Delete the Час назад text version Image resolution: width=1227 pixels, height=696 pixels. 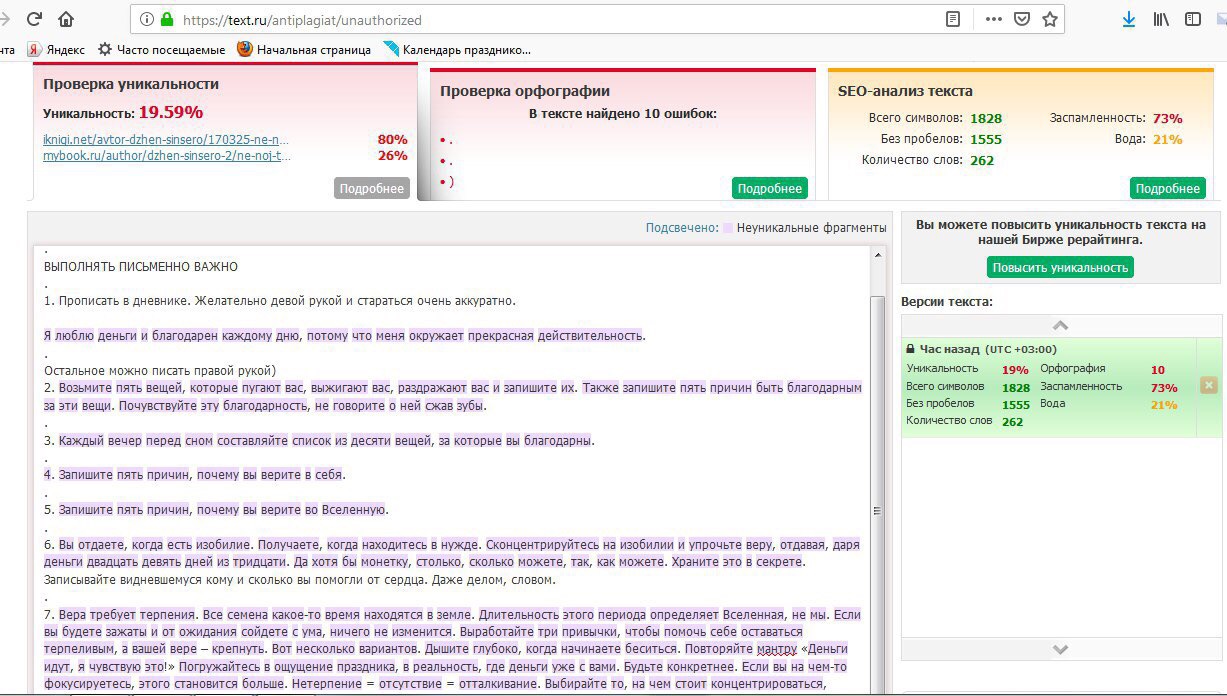click(1208, 385)
